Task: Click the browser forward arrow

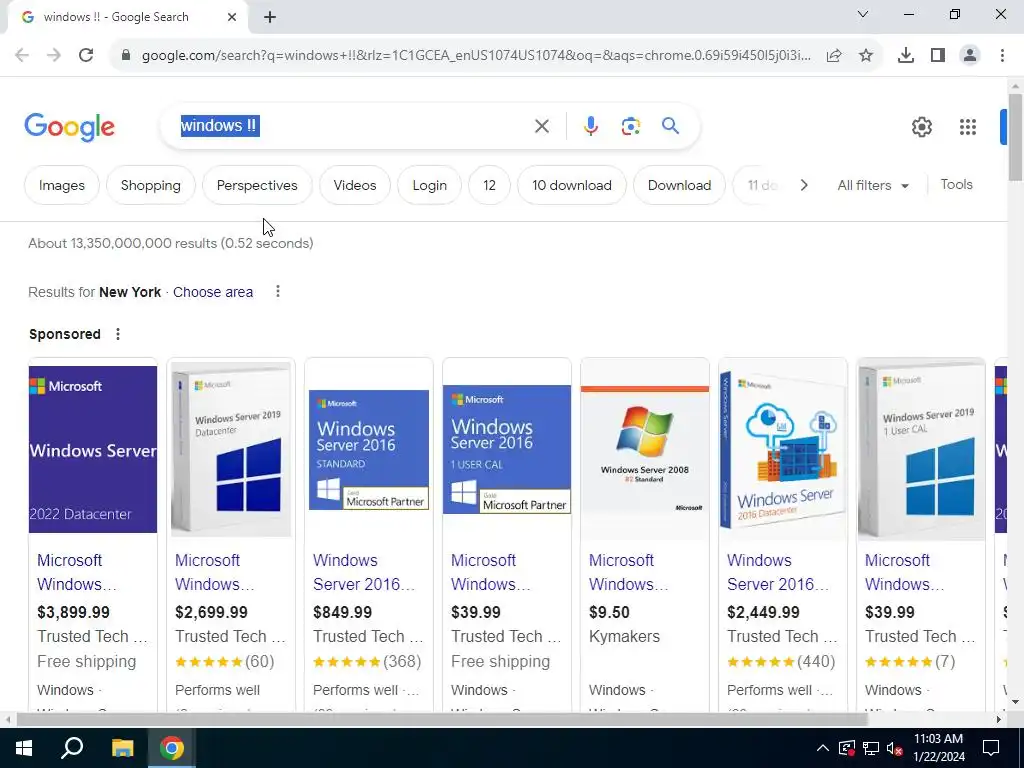Action: [54, 56]
